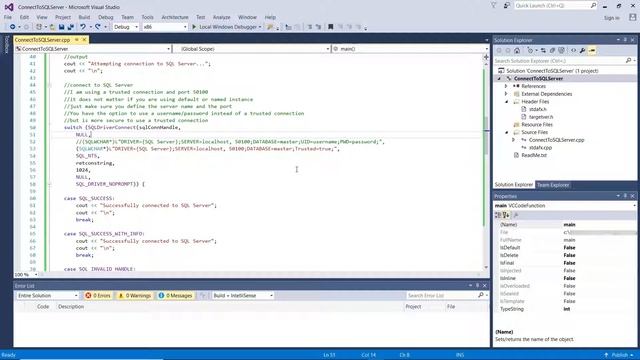Screen dimensions: 640x360
Task: Open the Build menu
Action: point(84,17)
